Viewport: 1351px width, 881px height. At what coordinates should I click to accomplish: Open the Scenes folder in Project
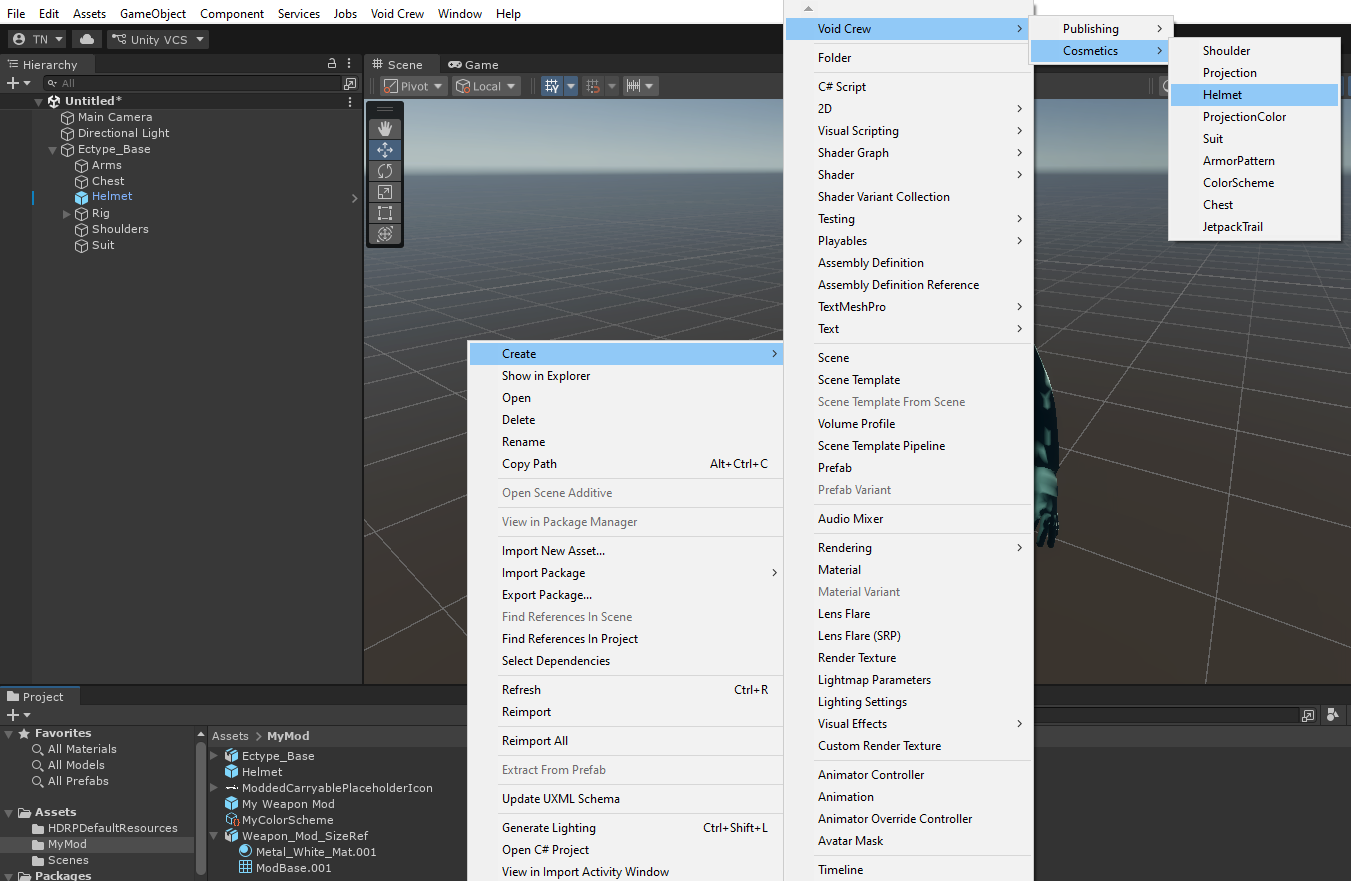point(68,860)
